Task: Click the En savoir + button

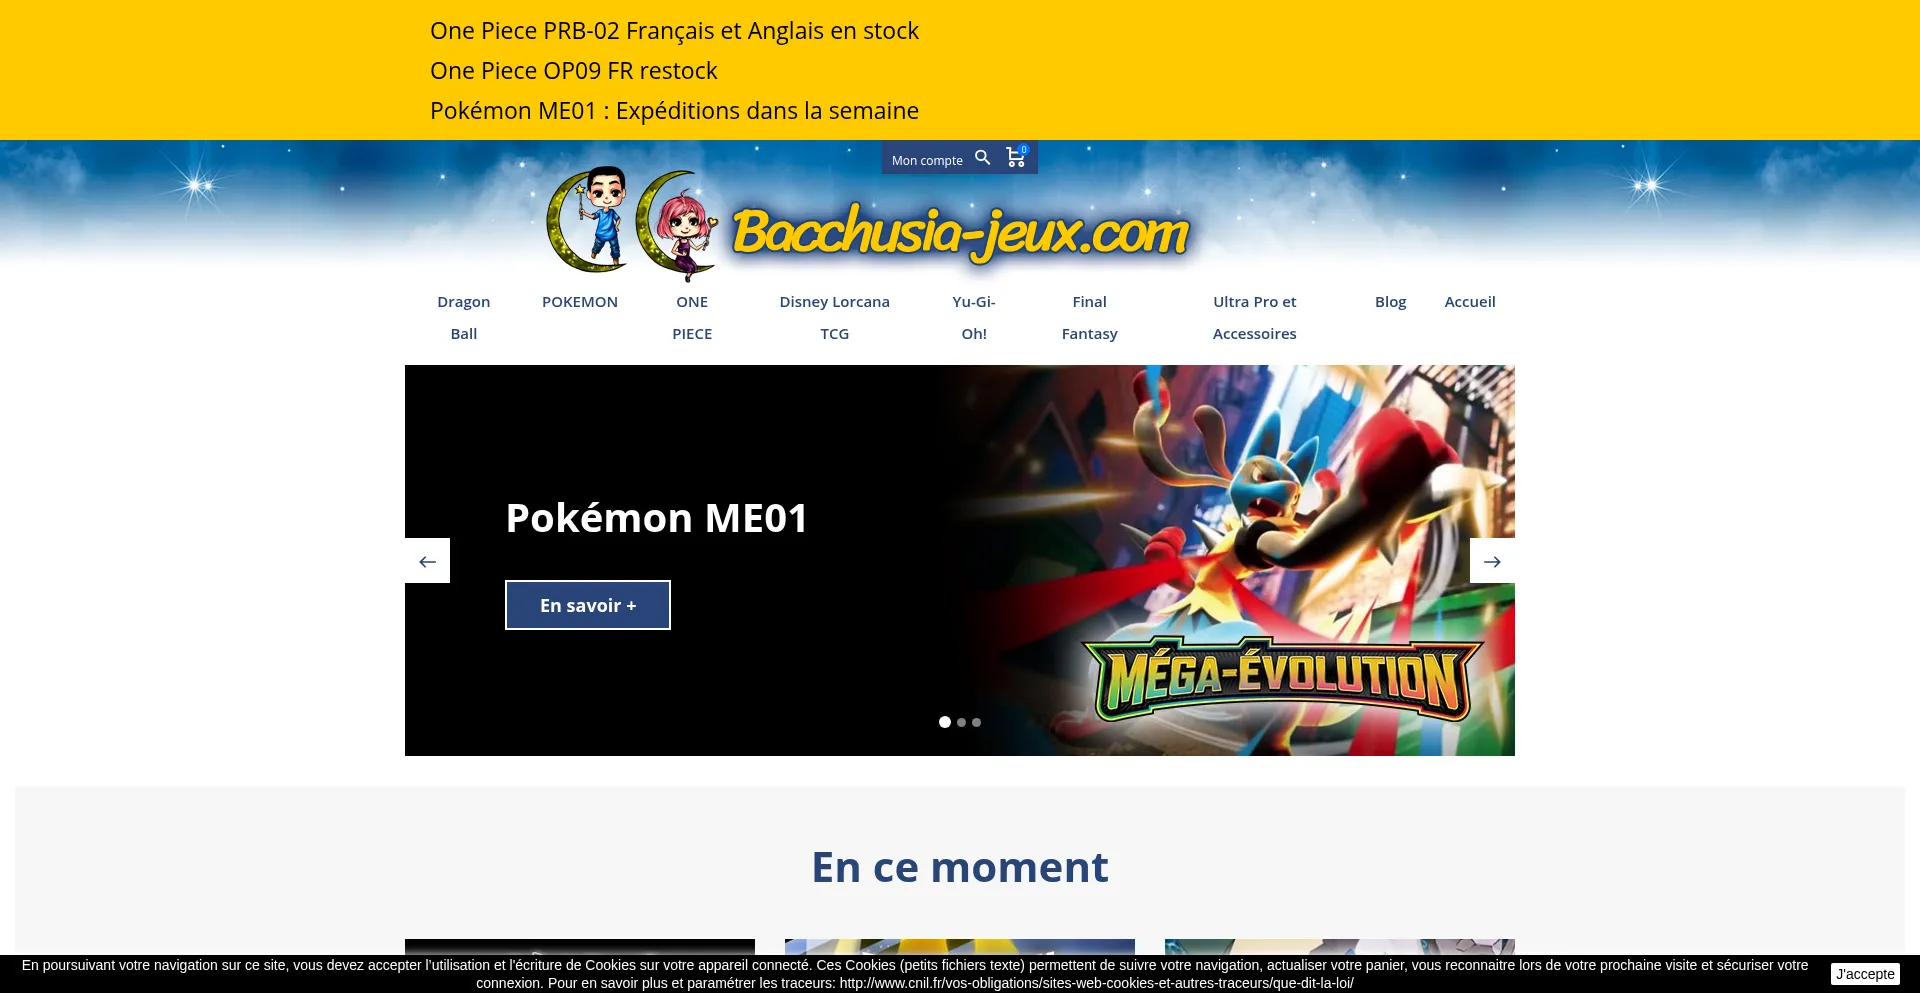Action: click(x=588, y=605)
